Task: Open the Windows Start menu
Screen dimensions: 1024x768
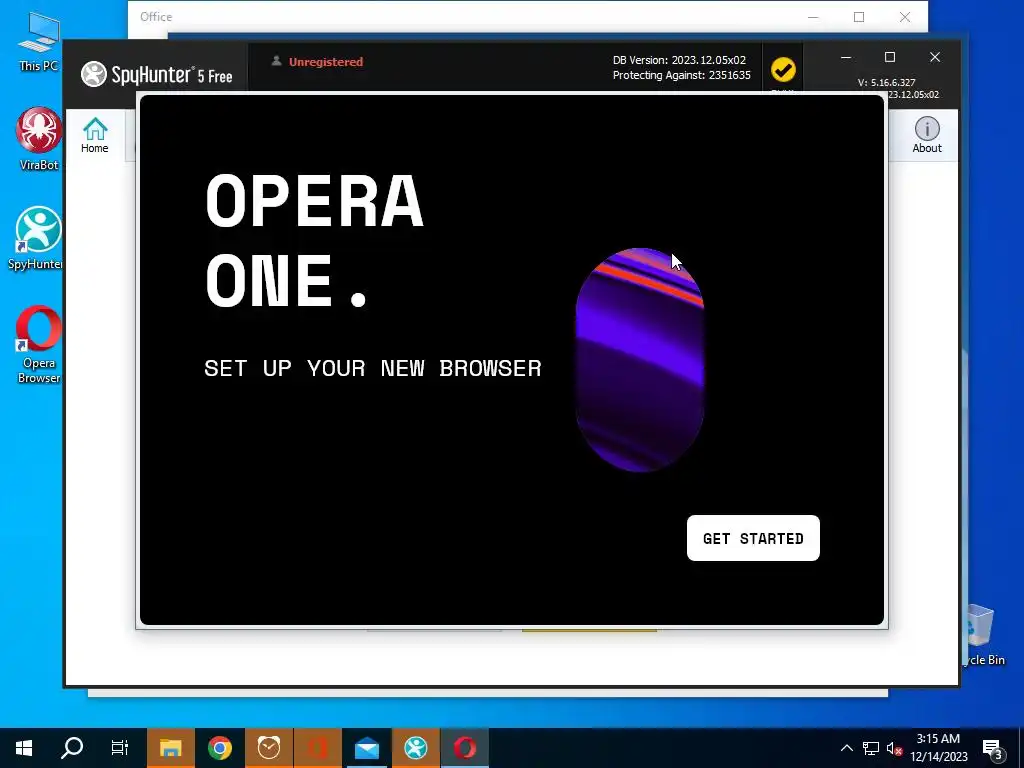Action: pyautogui.click(x=24, y=748)
